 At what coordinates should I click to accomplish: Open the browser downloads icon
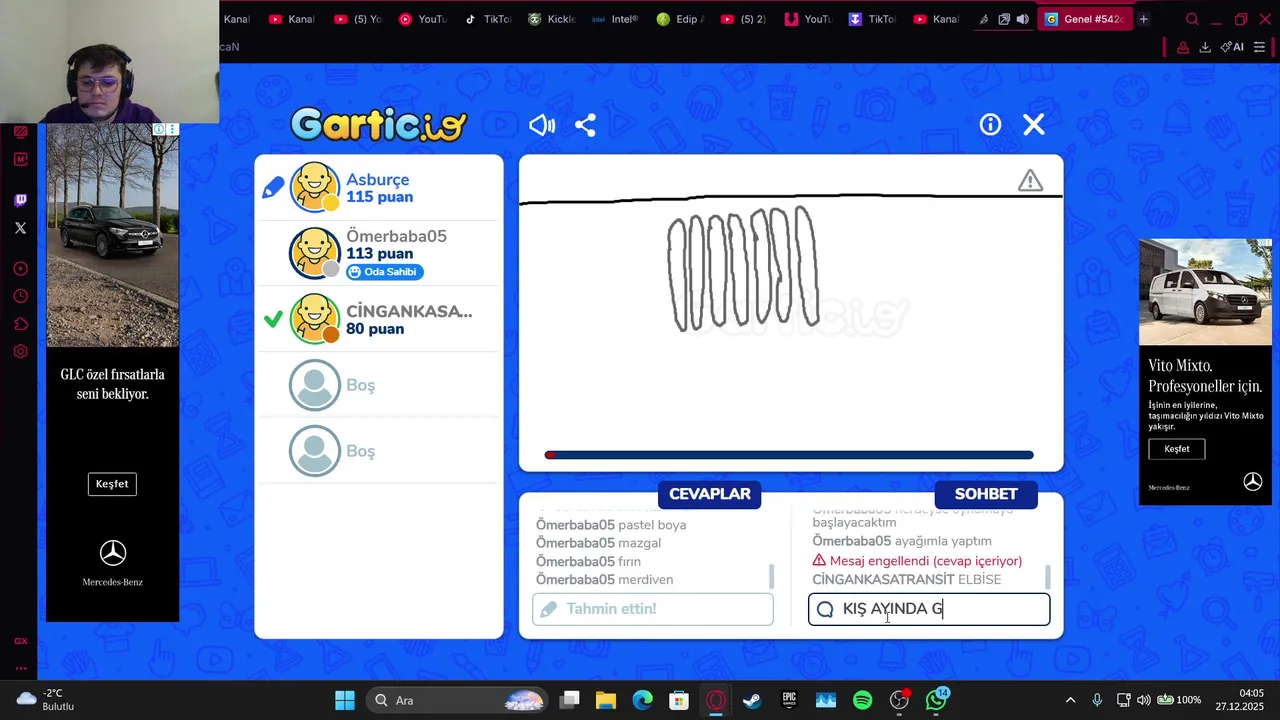1205,47
